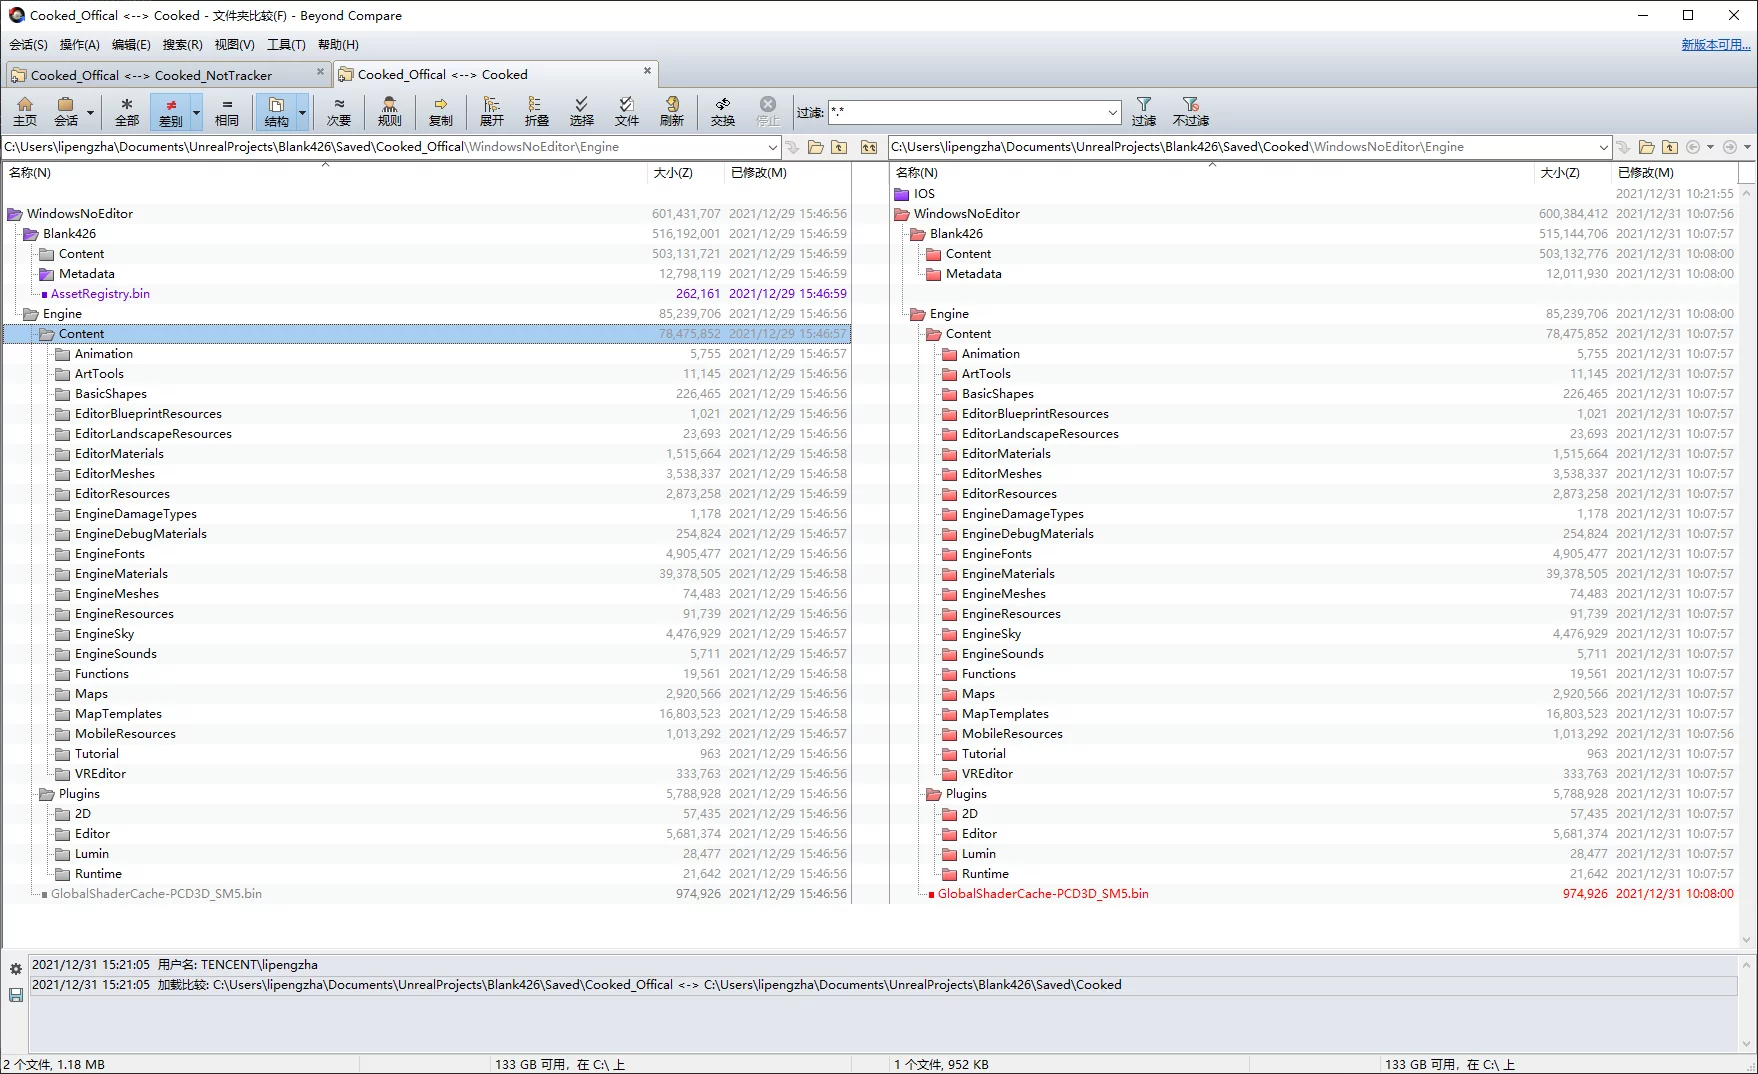The height and width of the screenshot is (1074, 1758).
Task: Open the 结构 (Structure) dropdown arrow
Action: 303,112
